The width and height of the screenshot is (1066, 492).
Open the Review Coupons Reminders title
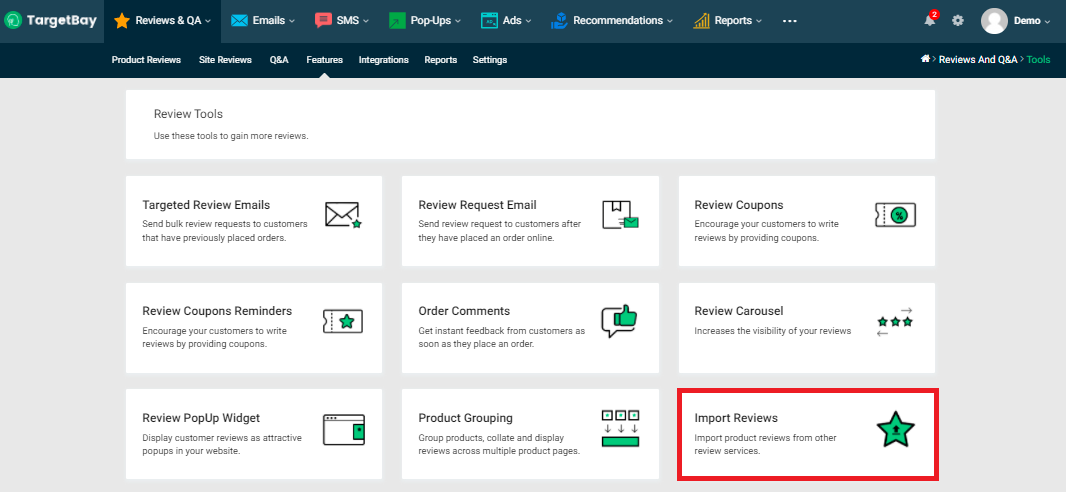pos(217,311)
